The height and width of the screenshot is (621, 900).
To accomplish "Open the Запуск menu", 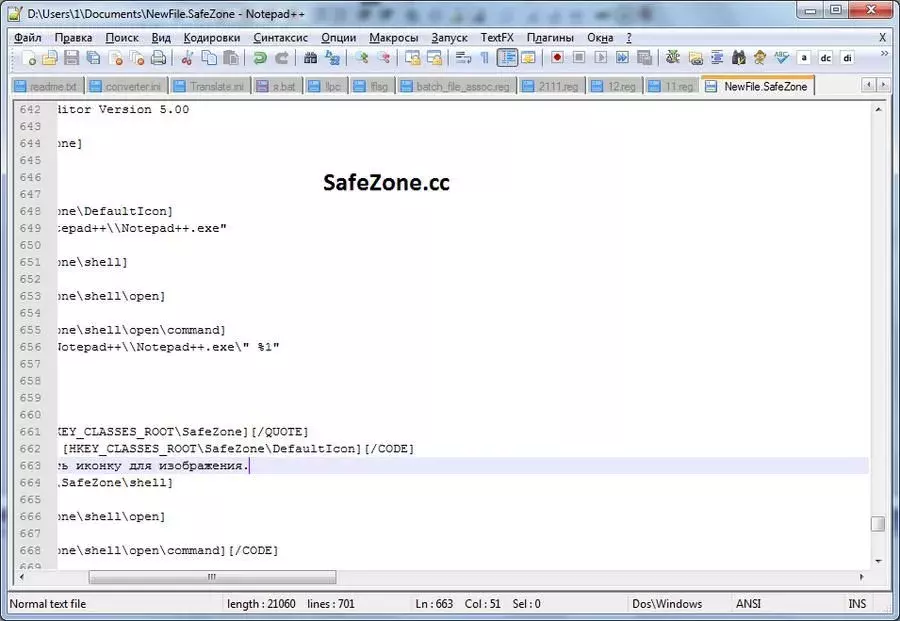I will click(x=449, y=37).
